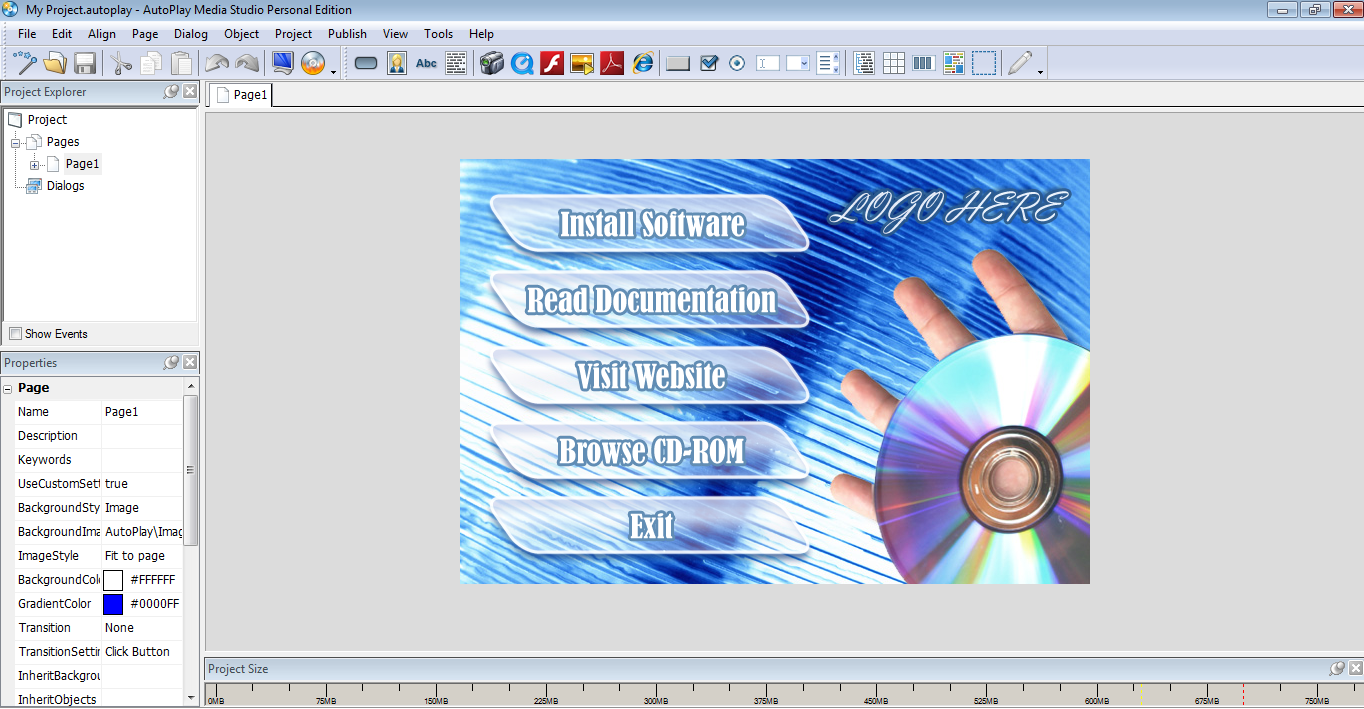
Task: Add a Web browser object
Action: click(x=641, y=62)
